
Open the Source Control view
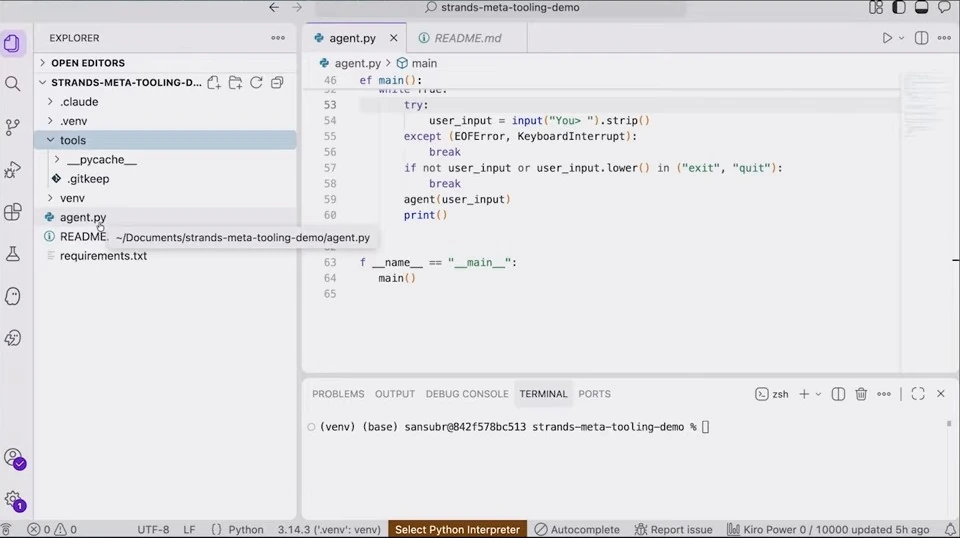(x=12, y=127)
